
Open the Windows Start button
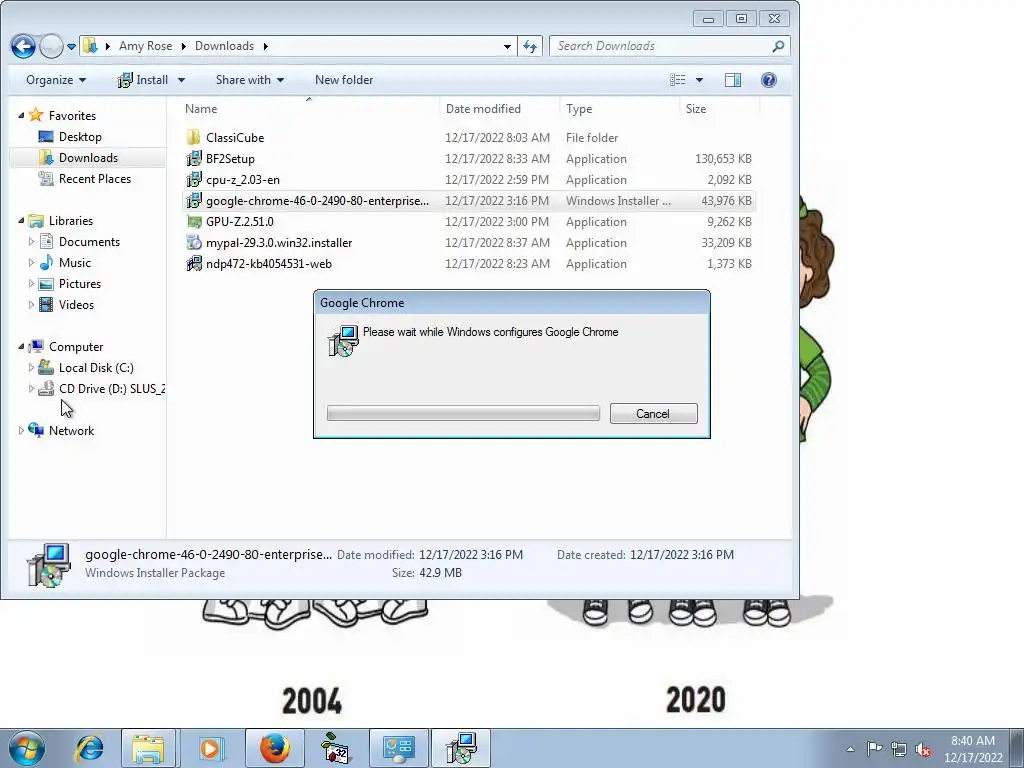click(x=27, y=748)
